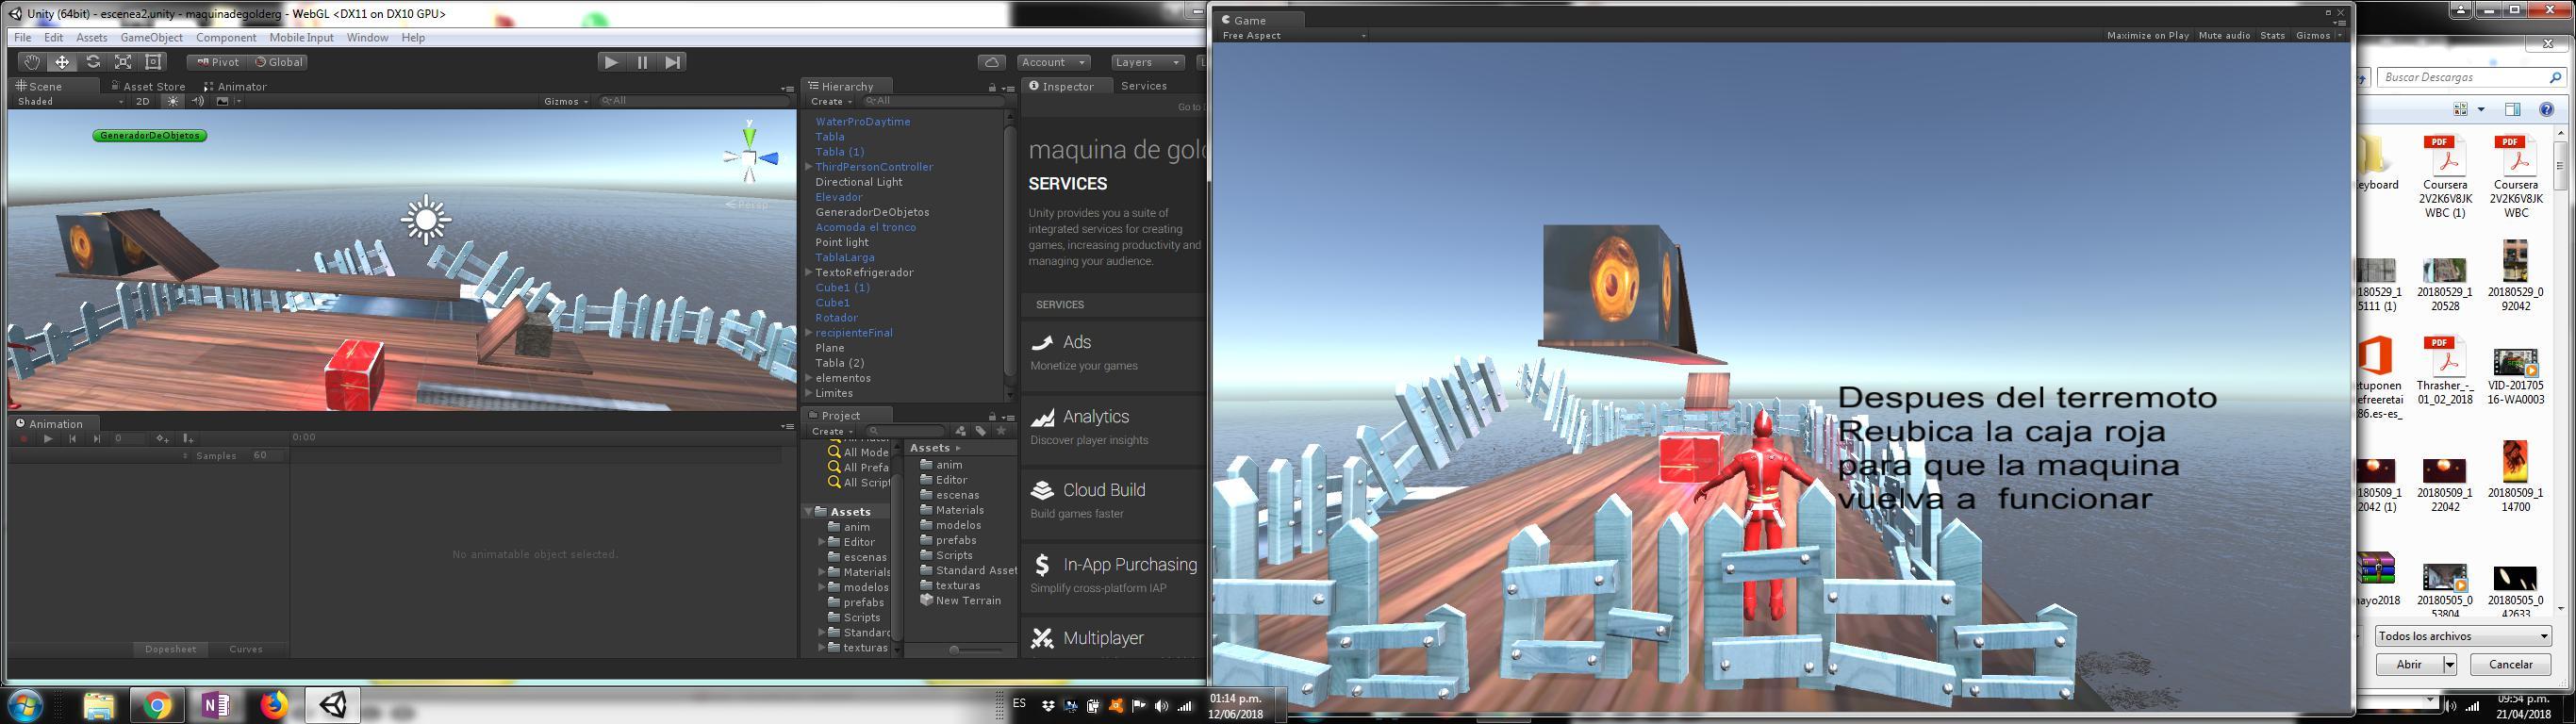
Task: Open the cloud services icon
Action: coord(991,62)
